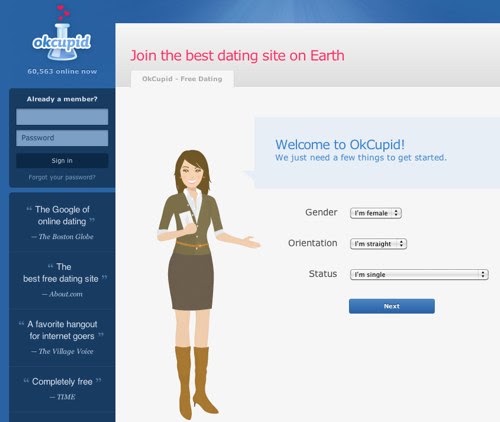500x422 pixels.
Task: Click the Sign in button
Action: pos(62,161)
